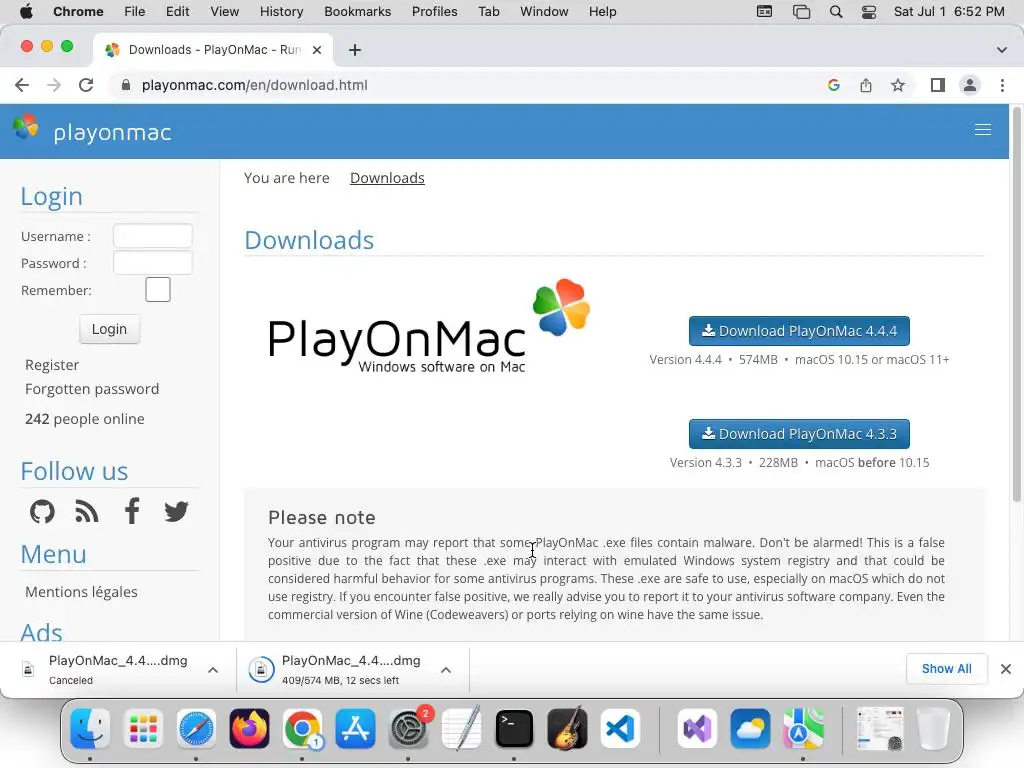Click the share icon in address bar
This screenshot has width=1024, height=768.
[x=865, y=85]
